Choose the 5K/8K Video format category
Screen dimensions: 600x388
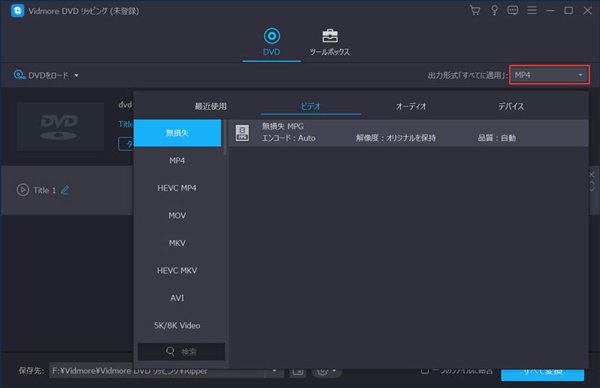(x=177, y=325)
